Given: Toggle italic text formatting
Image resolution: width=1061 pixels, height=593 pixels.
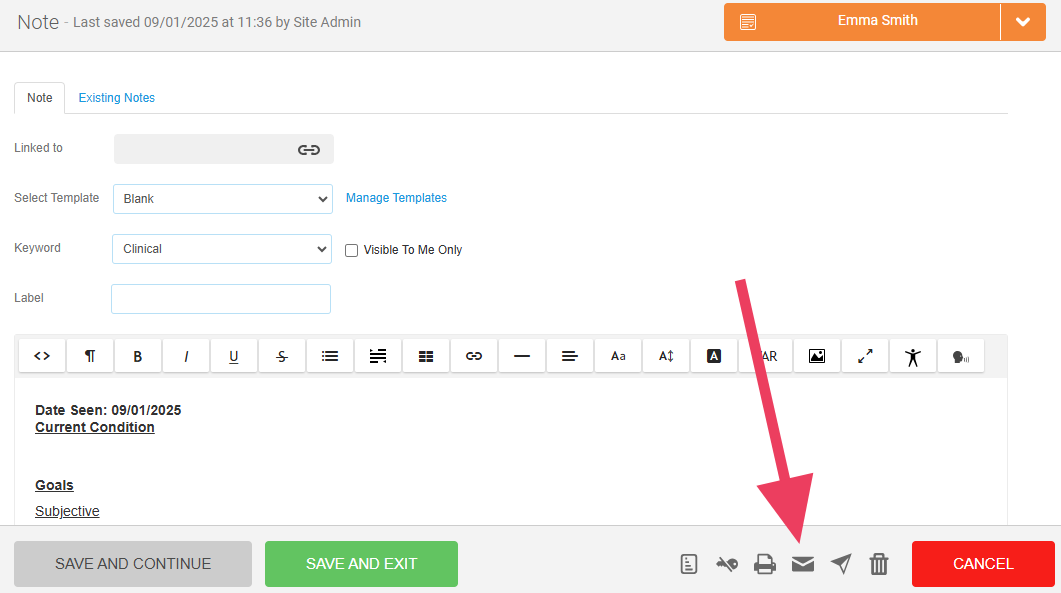Looking at the screenshot, I should [186, 356].
